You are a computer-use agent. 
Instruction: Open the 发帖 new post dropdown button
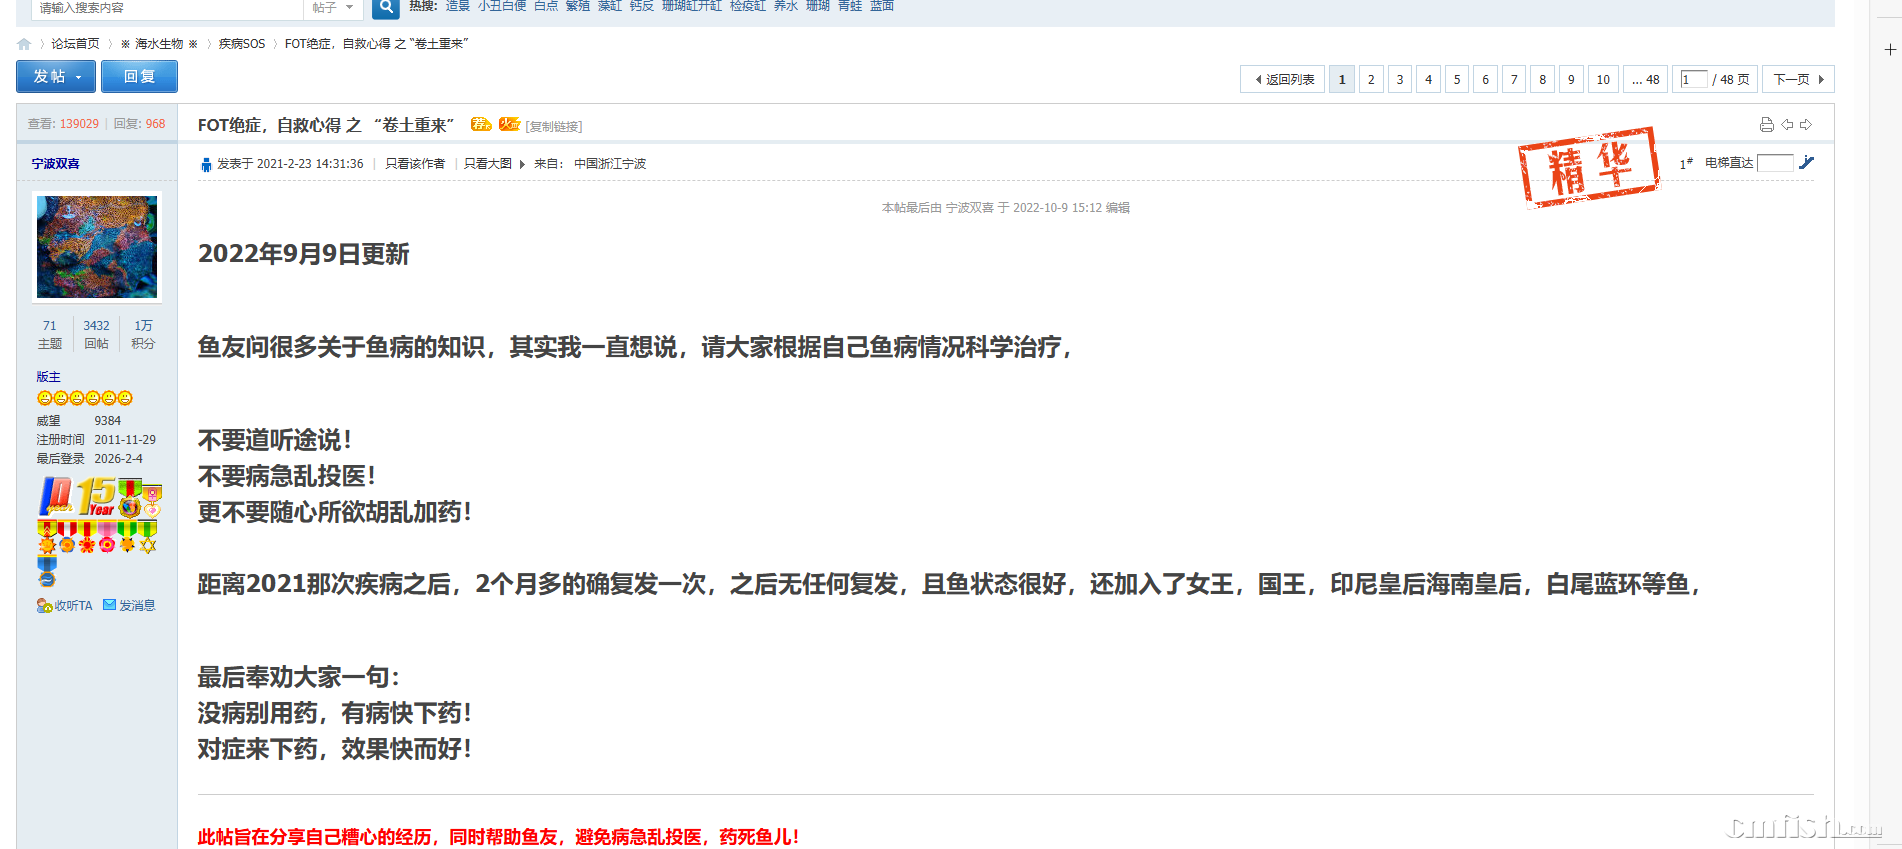pyautogui.click(x=56, y=77)
